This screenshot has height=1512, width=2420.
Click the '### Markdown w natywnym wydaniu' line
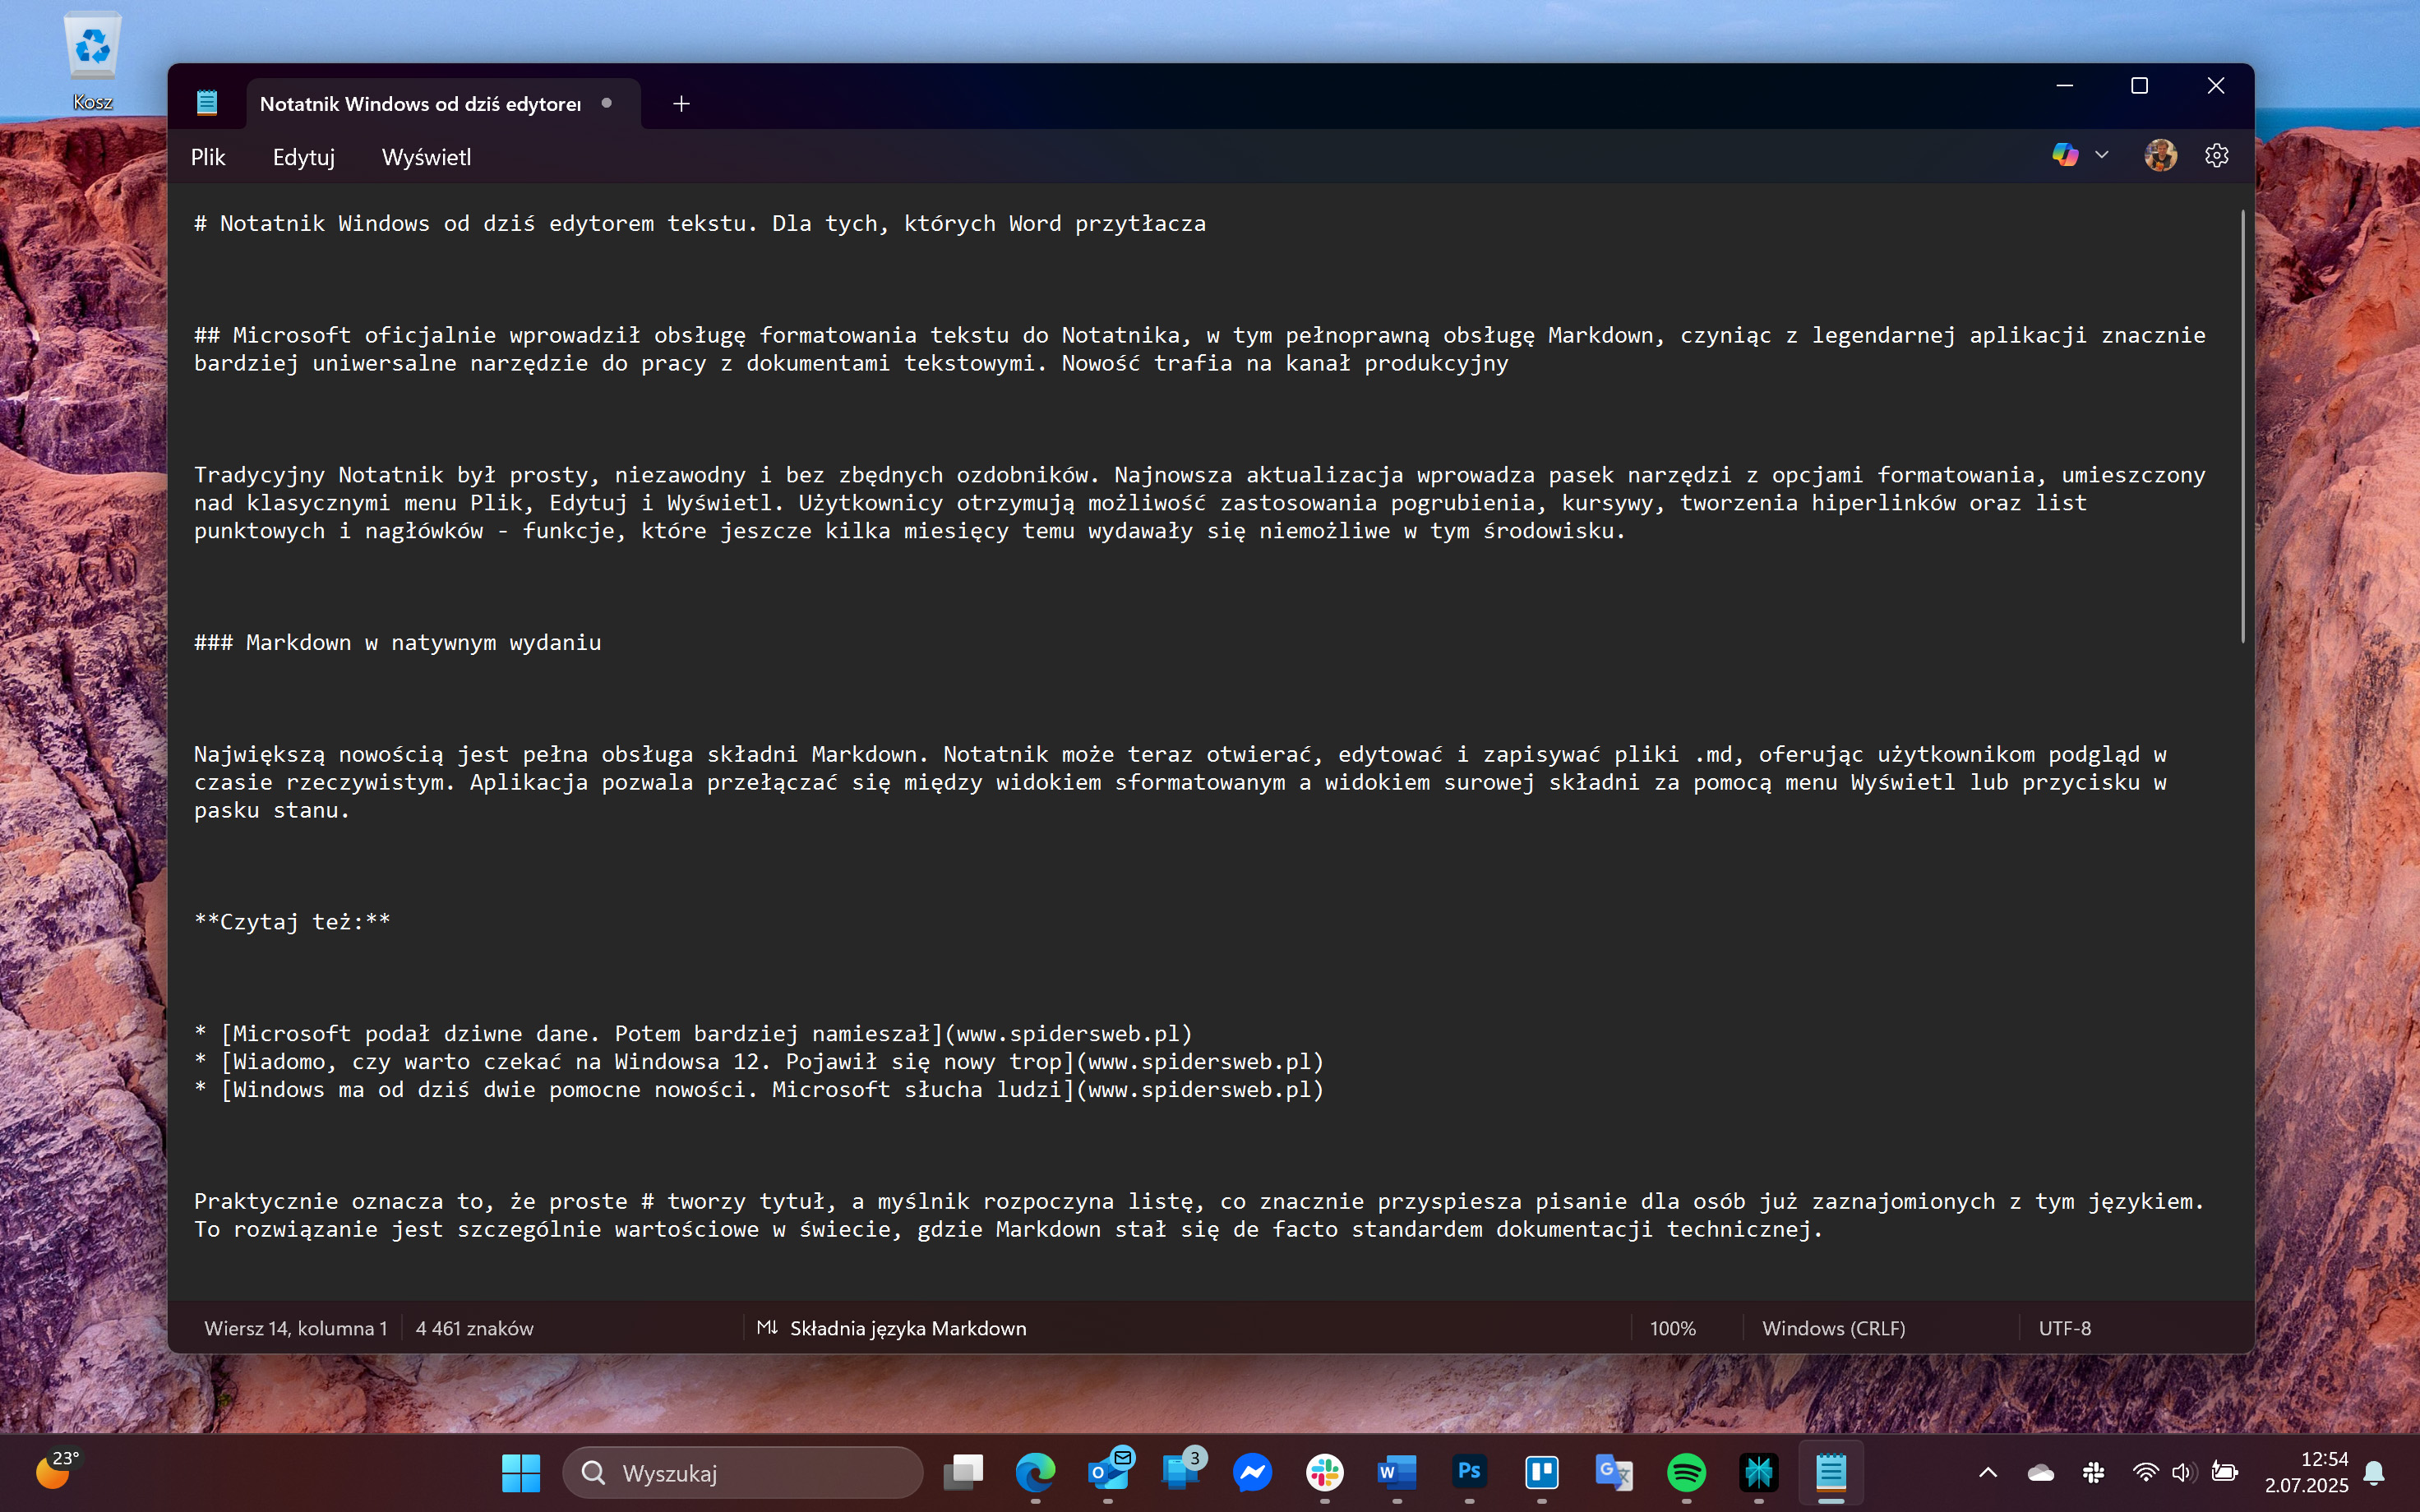click(398, 642)
